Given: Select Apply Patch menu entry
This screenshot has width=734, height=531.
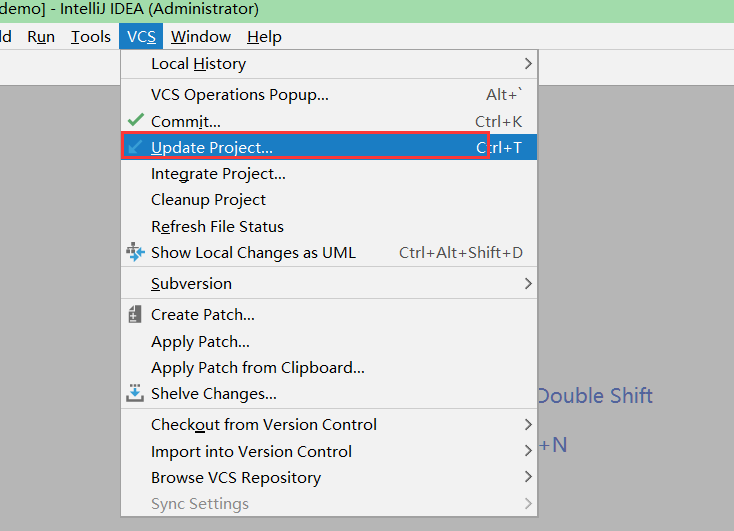Looking at the screenshot, I should click(329, 341).
